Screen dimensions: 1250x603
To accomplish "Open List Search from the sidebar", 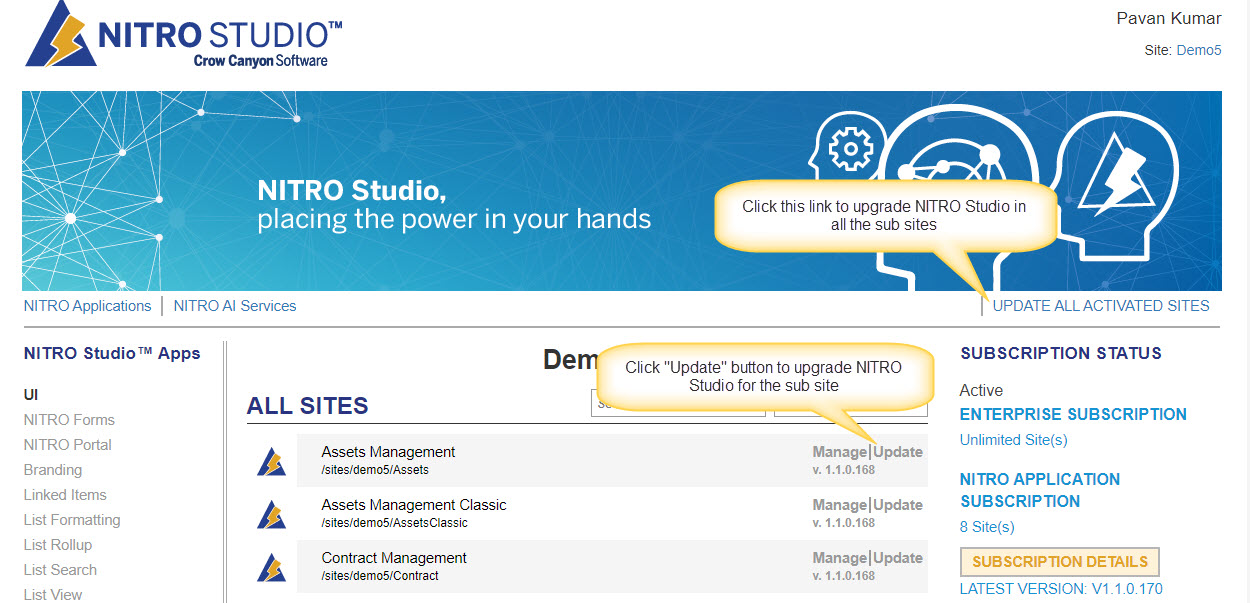I will [60, 570].
